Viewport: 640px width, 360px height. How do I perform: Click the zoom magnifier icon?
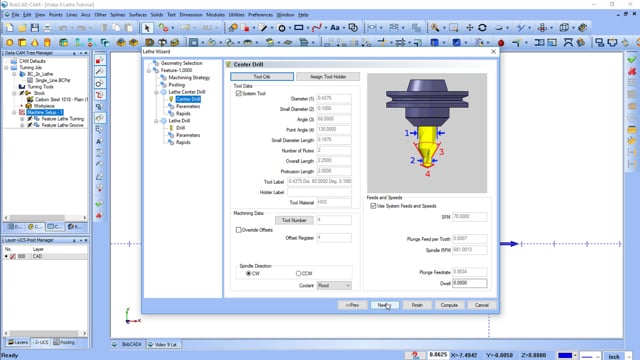(435, 28)
